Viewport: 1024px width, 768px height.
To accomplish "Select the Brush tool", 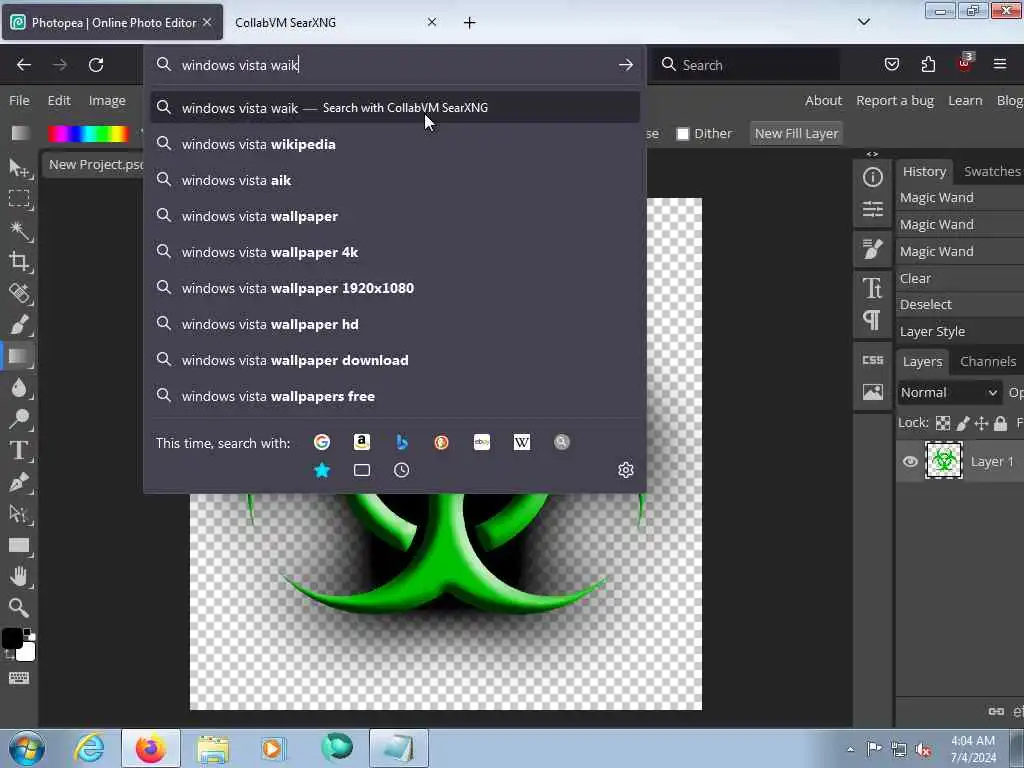I will tap(19, 325).
